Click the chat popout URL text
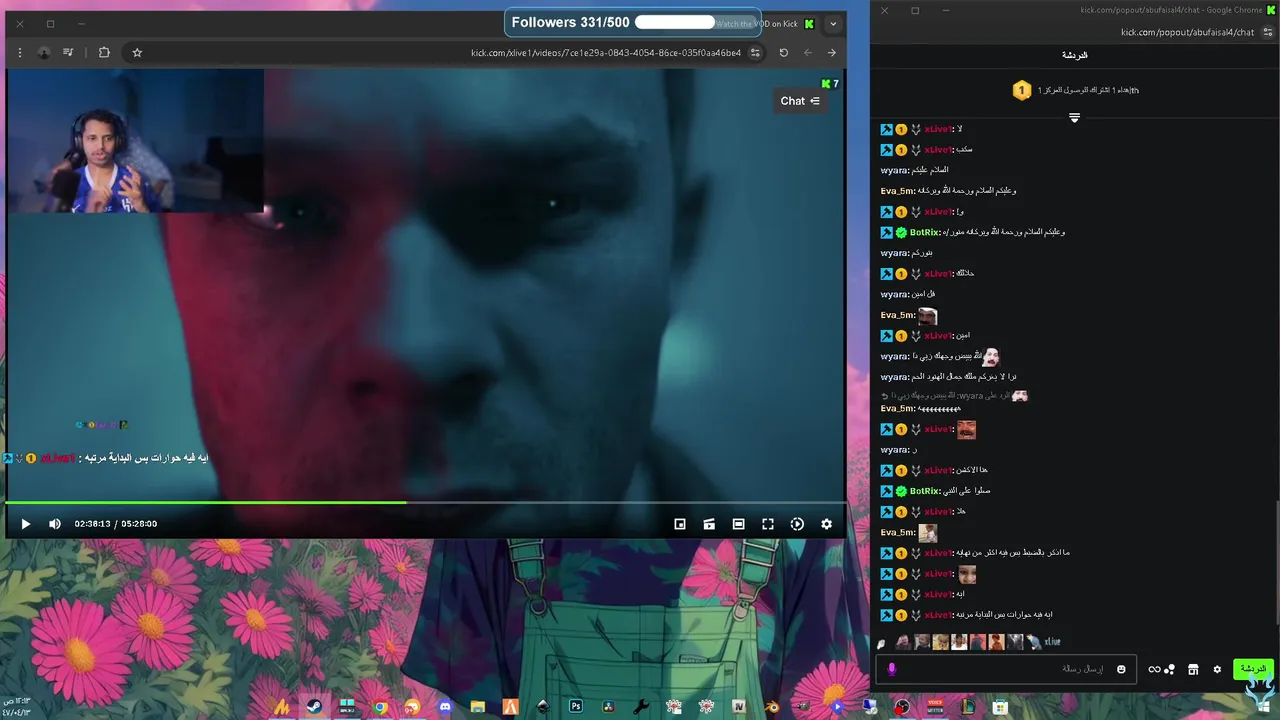The image size is (1280, 720). pyautogui.click(x=1187, y=32)
